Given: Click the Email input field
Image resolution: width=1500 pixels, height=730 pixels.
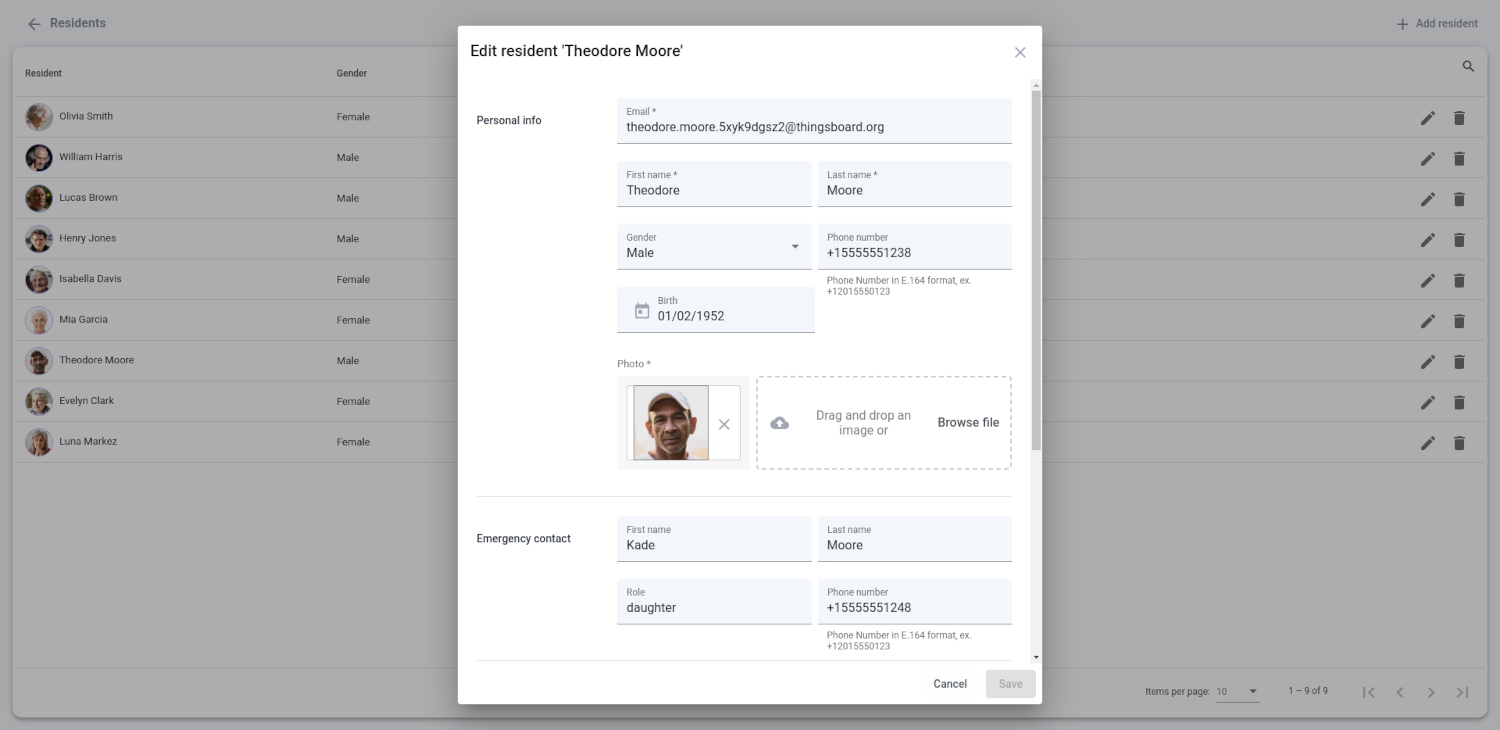Looking at the screenshot, I should [x=814, y=120].
